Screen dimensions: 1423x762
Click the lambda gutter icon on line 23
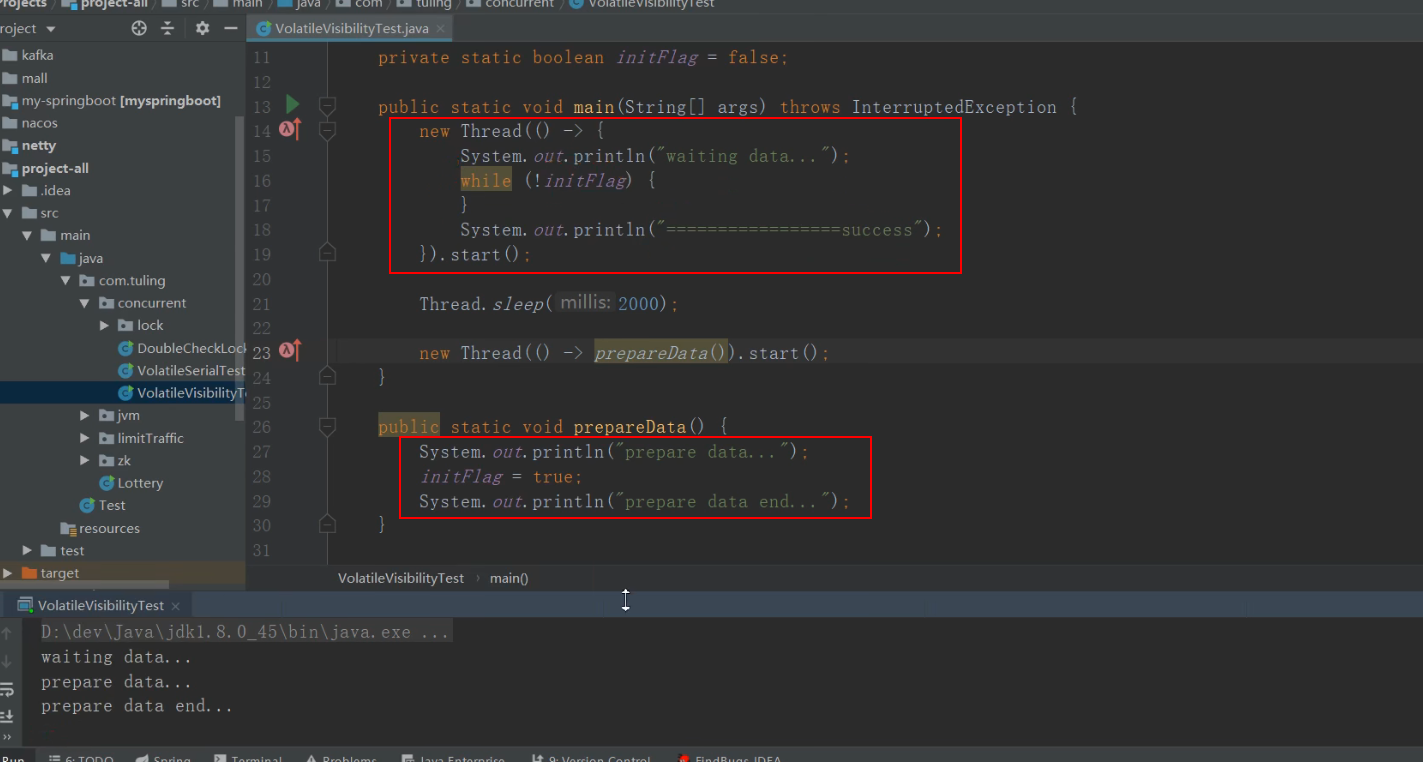point(290,350)
